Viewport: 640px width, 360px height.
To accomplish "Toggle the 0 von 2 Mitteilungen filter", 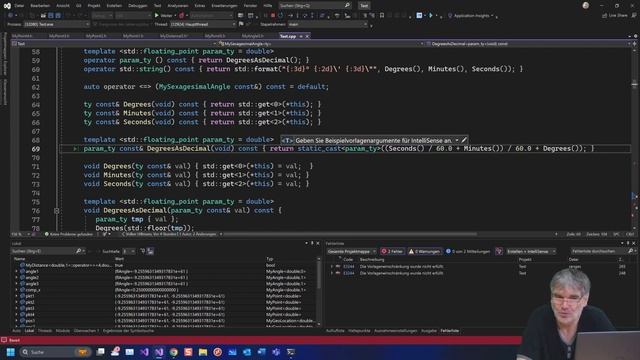I will (x=468, y=251).
